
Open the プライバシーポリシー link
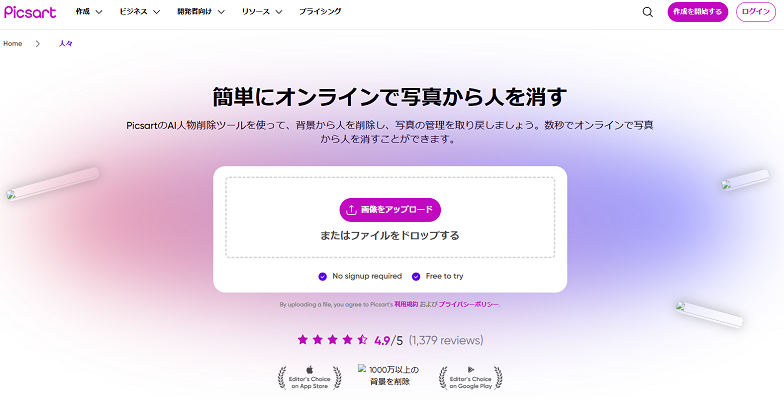click(x=468, y=304)
